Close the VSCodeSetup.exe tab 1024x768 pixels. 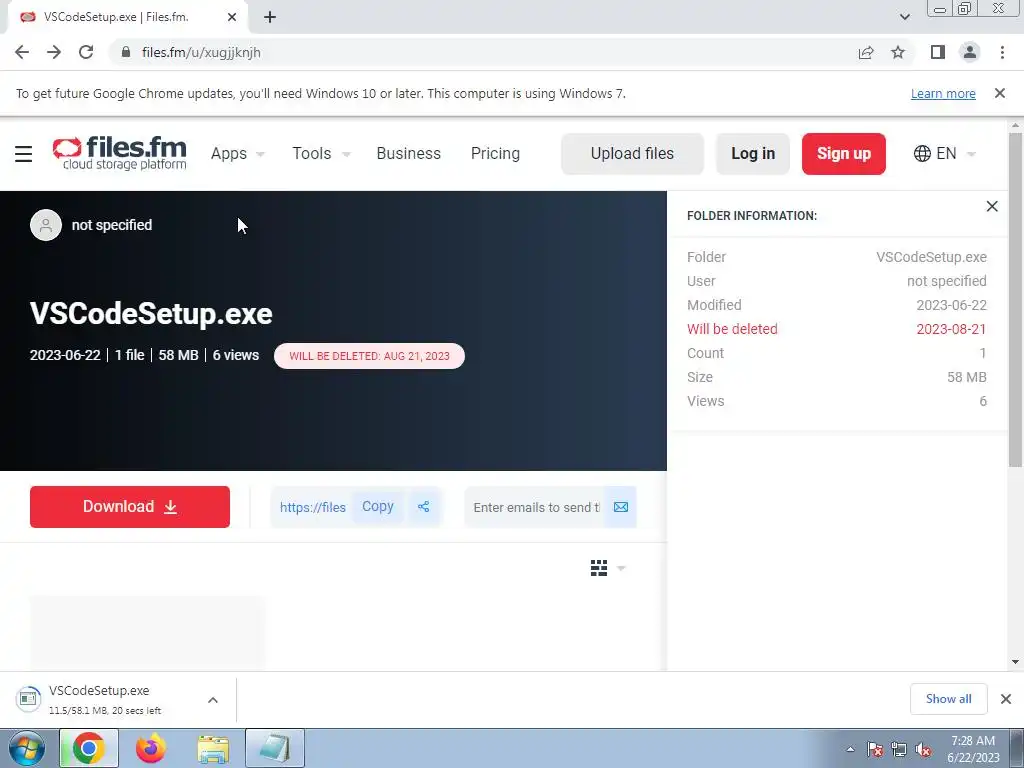tap(232, 17)
